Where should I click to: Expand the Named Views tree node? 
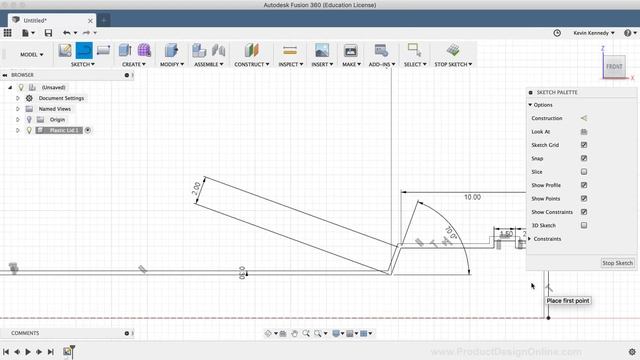point(18,109)
